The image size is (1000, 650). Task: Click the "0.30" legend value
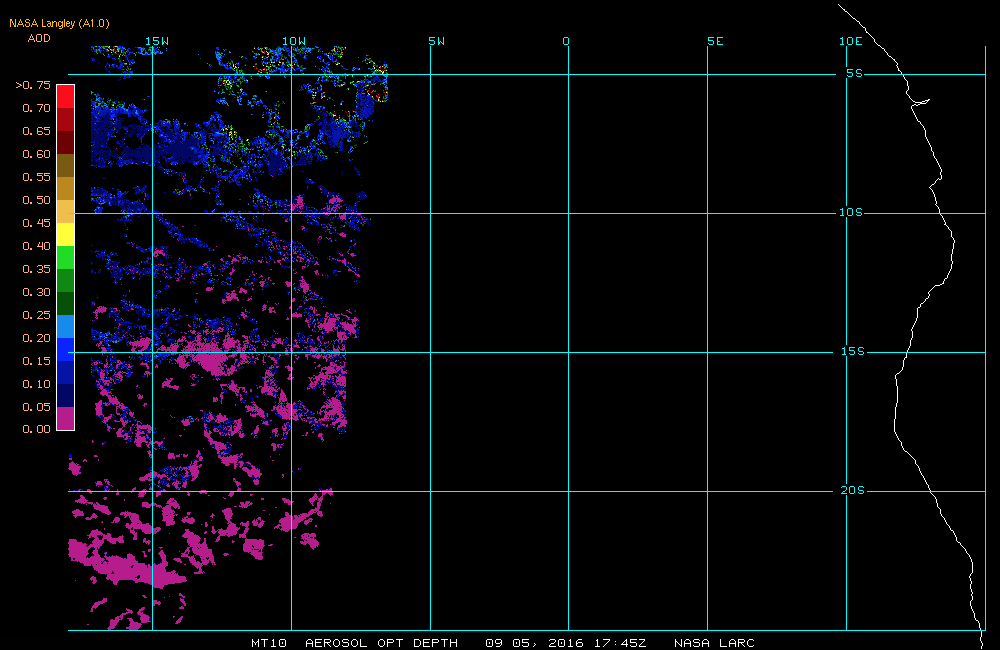36,292
